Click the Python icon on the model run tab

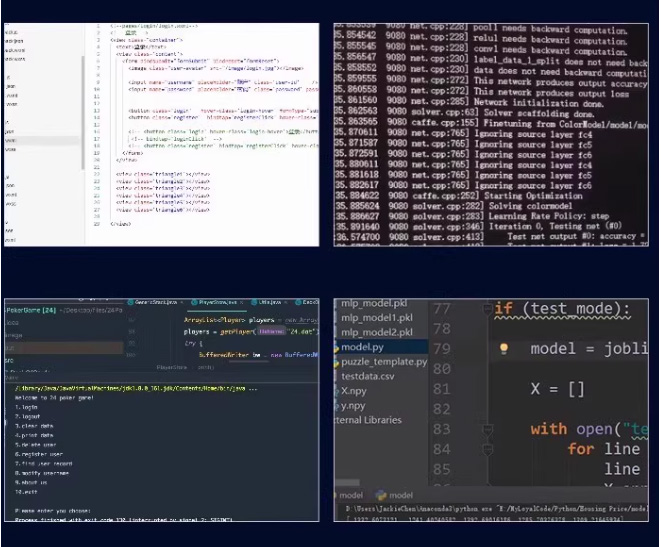(380, 495)
